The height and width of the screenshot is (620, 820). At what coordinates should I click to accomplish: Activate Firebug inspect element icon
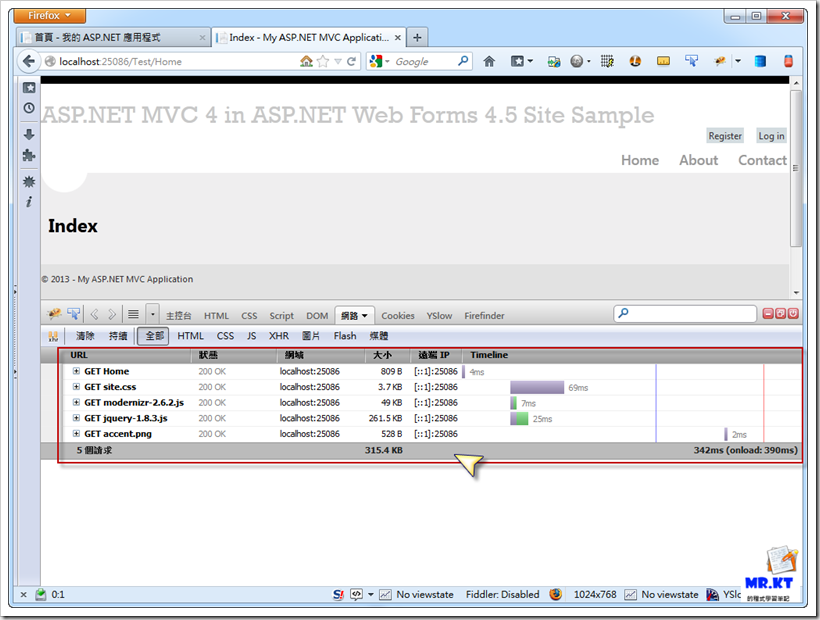tap(74, 314)
